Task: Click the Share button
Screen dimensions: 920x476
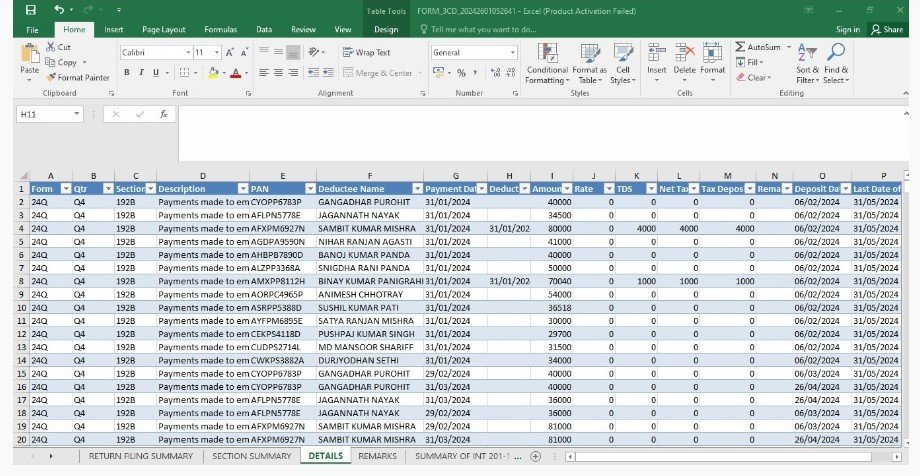Action: click(887, 30)
